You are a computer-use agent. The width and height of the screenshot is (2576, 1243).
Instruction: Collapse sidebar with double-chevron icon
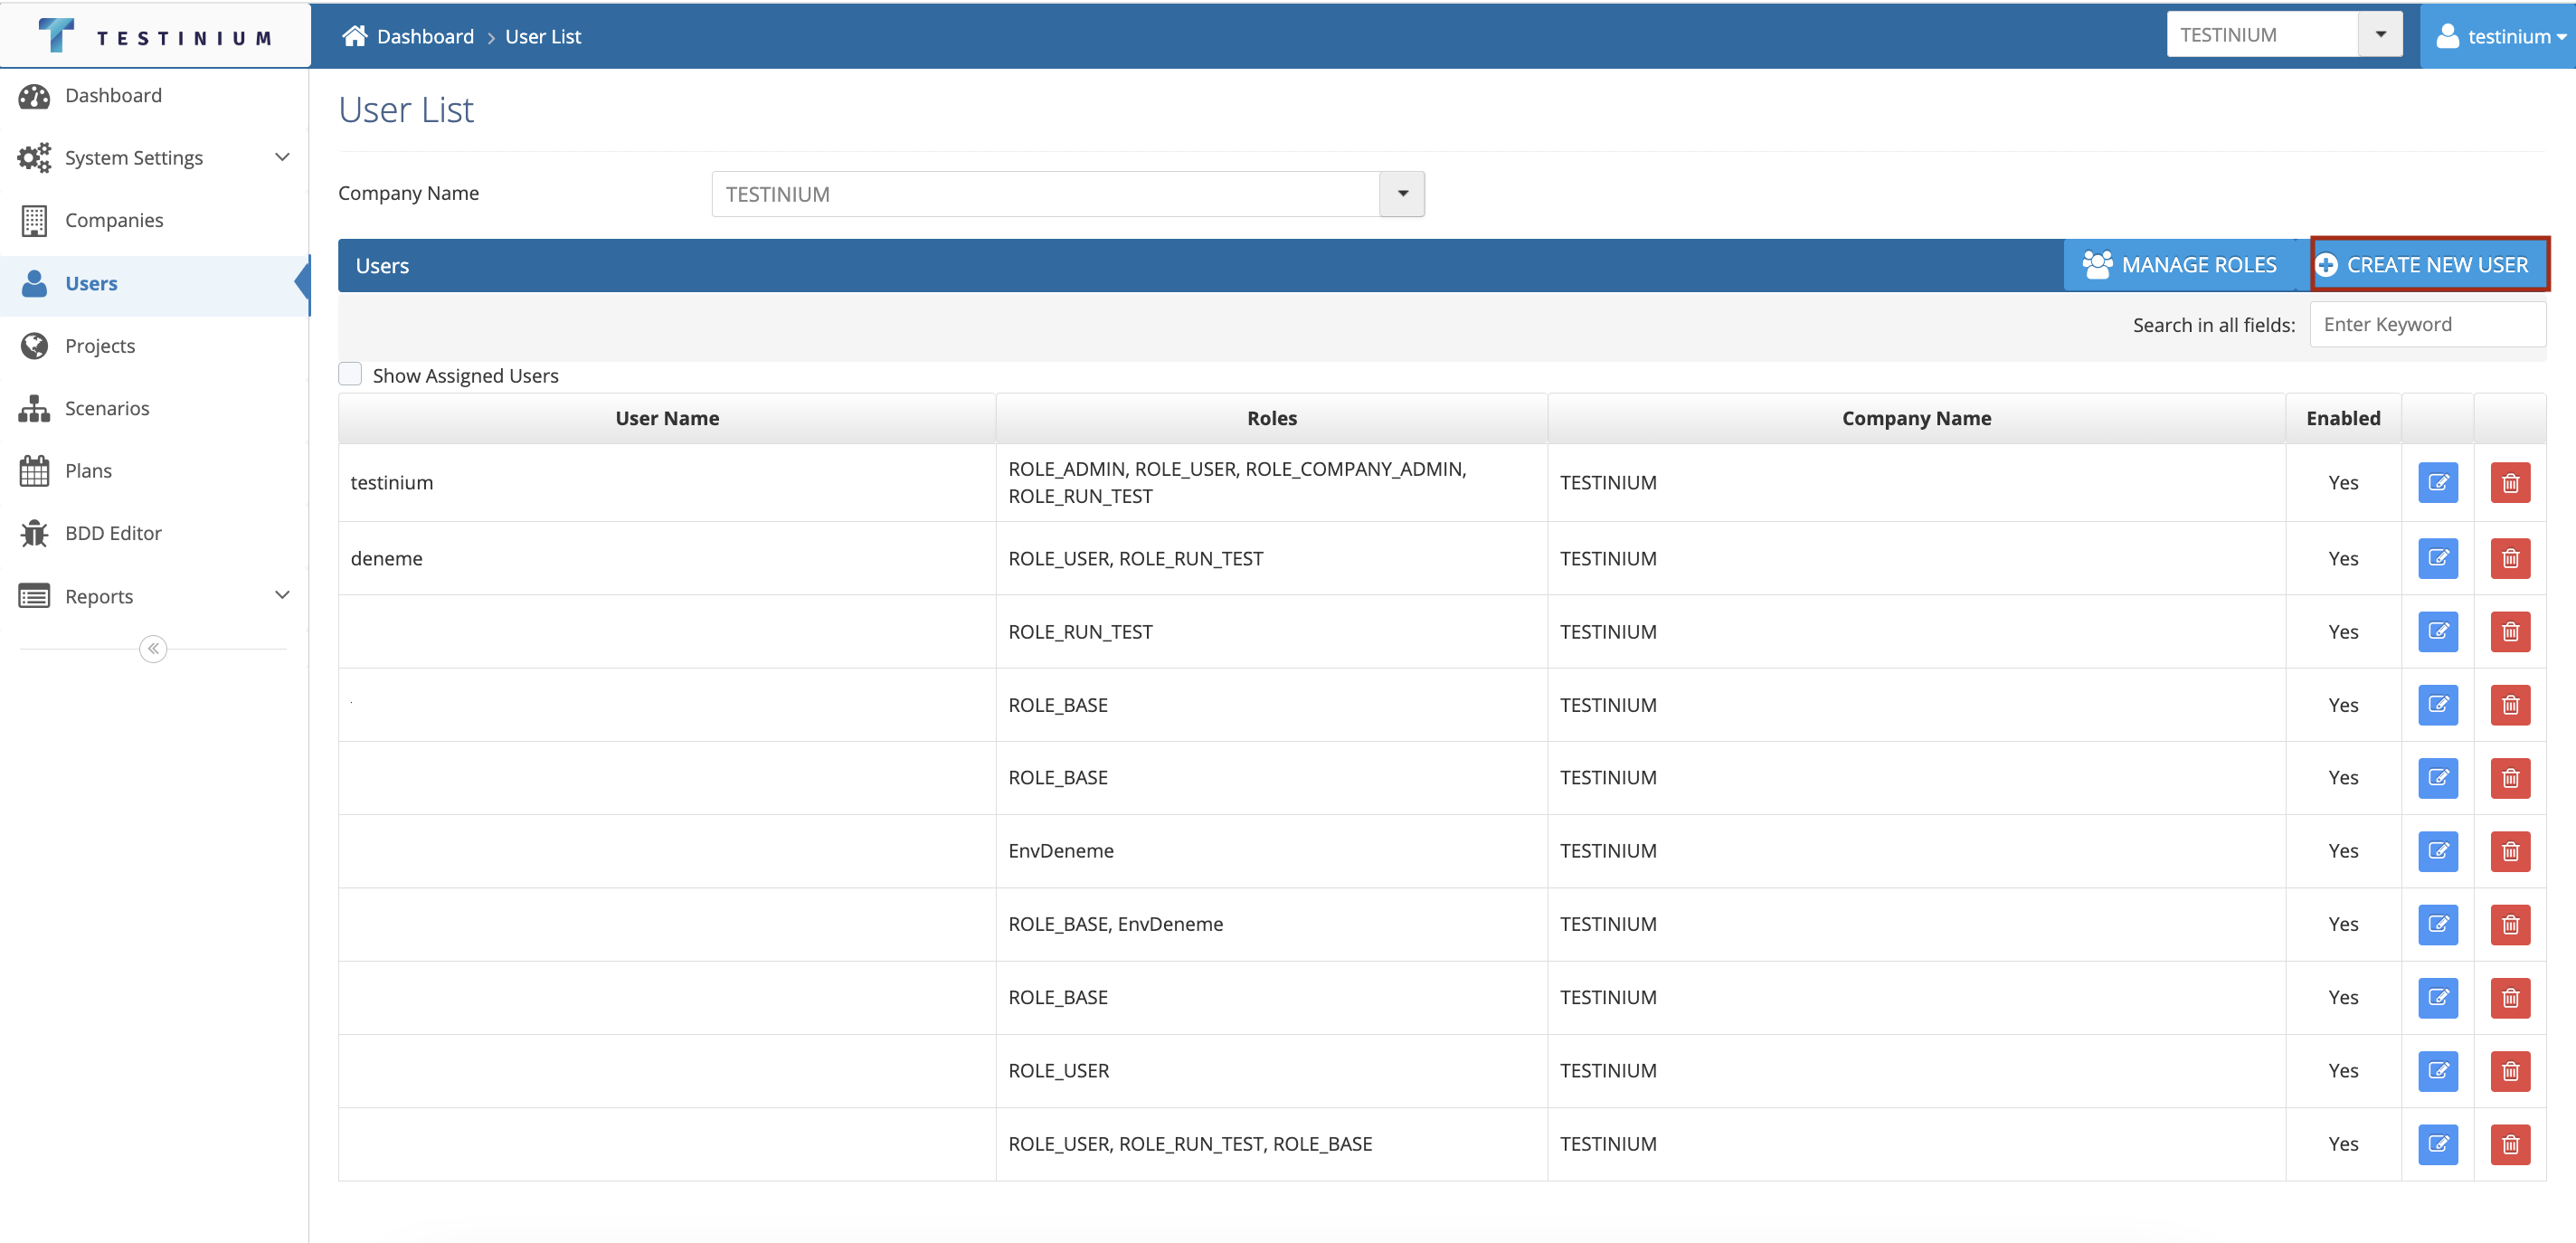[x=153, y=649]
